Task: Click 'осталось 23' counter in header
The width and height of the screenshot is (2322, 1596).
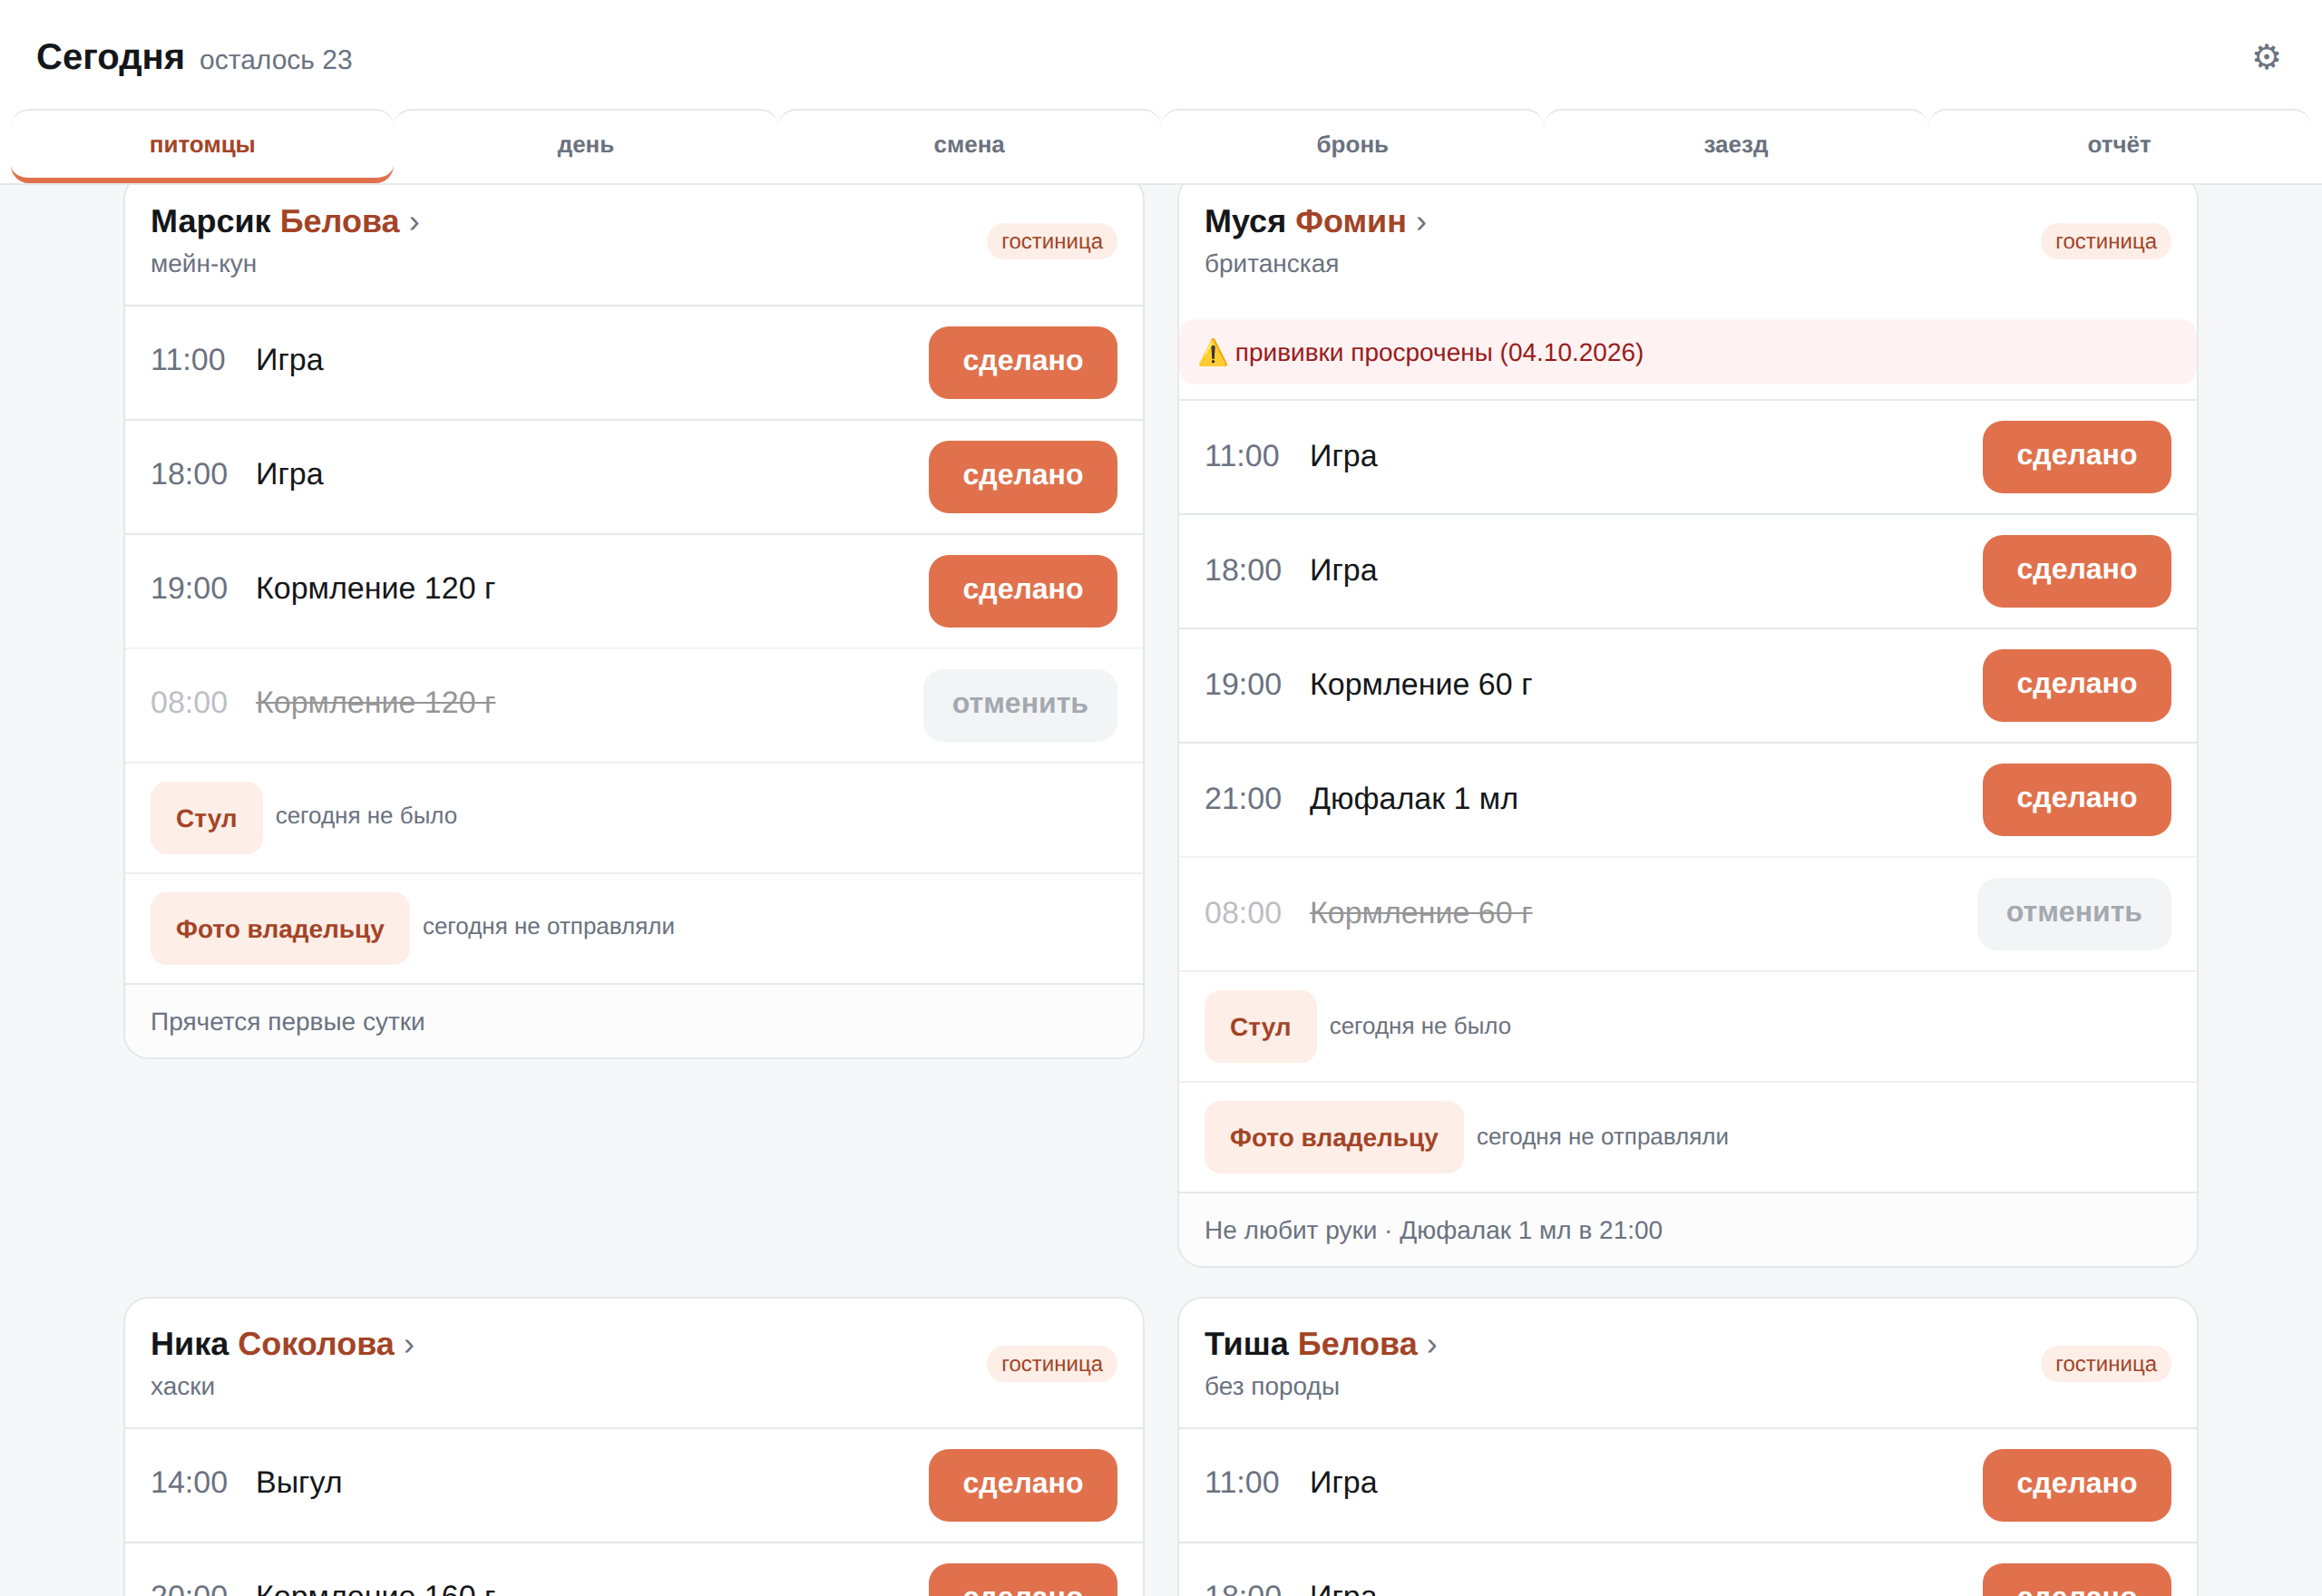Action: 276,60
